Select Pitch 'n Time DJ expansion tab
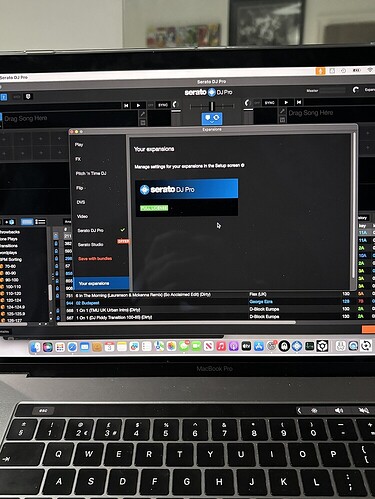 click(91, 173)
